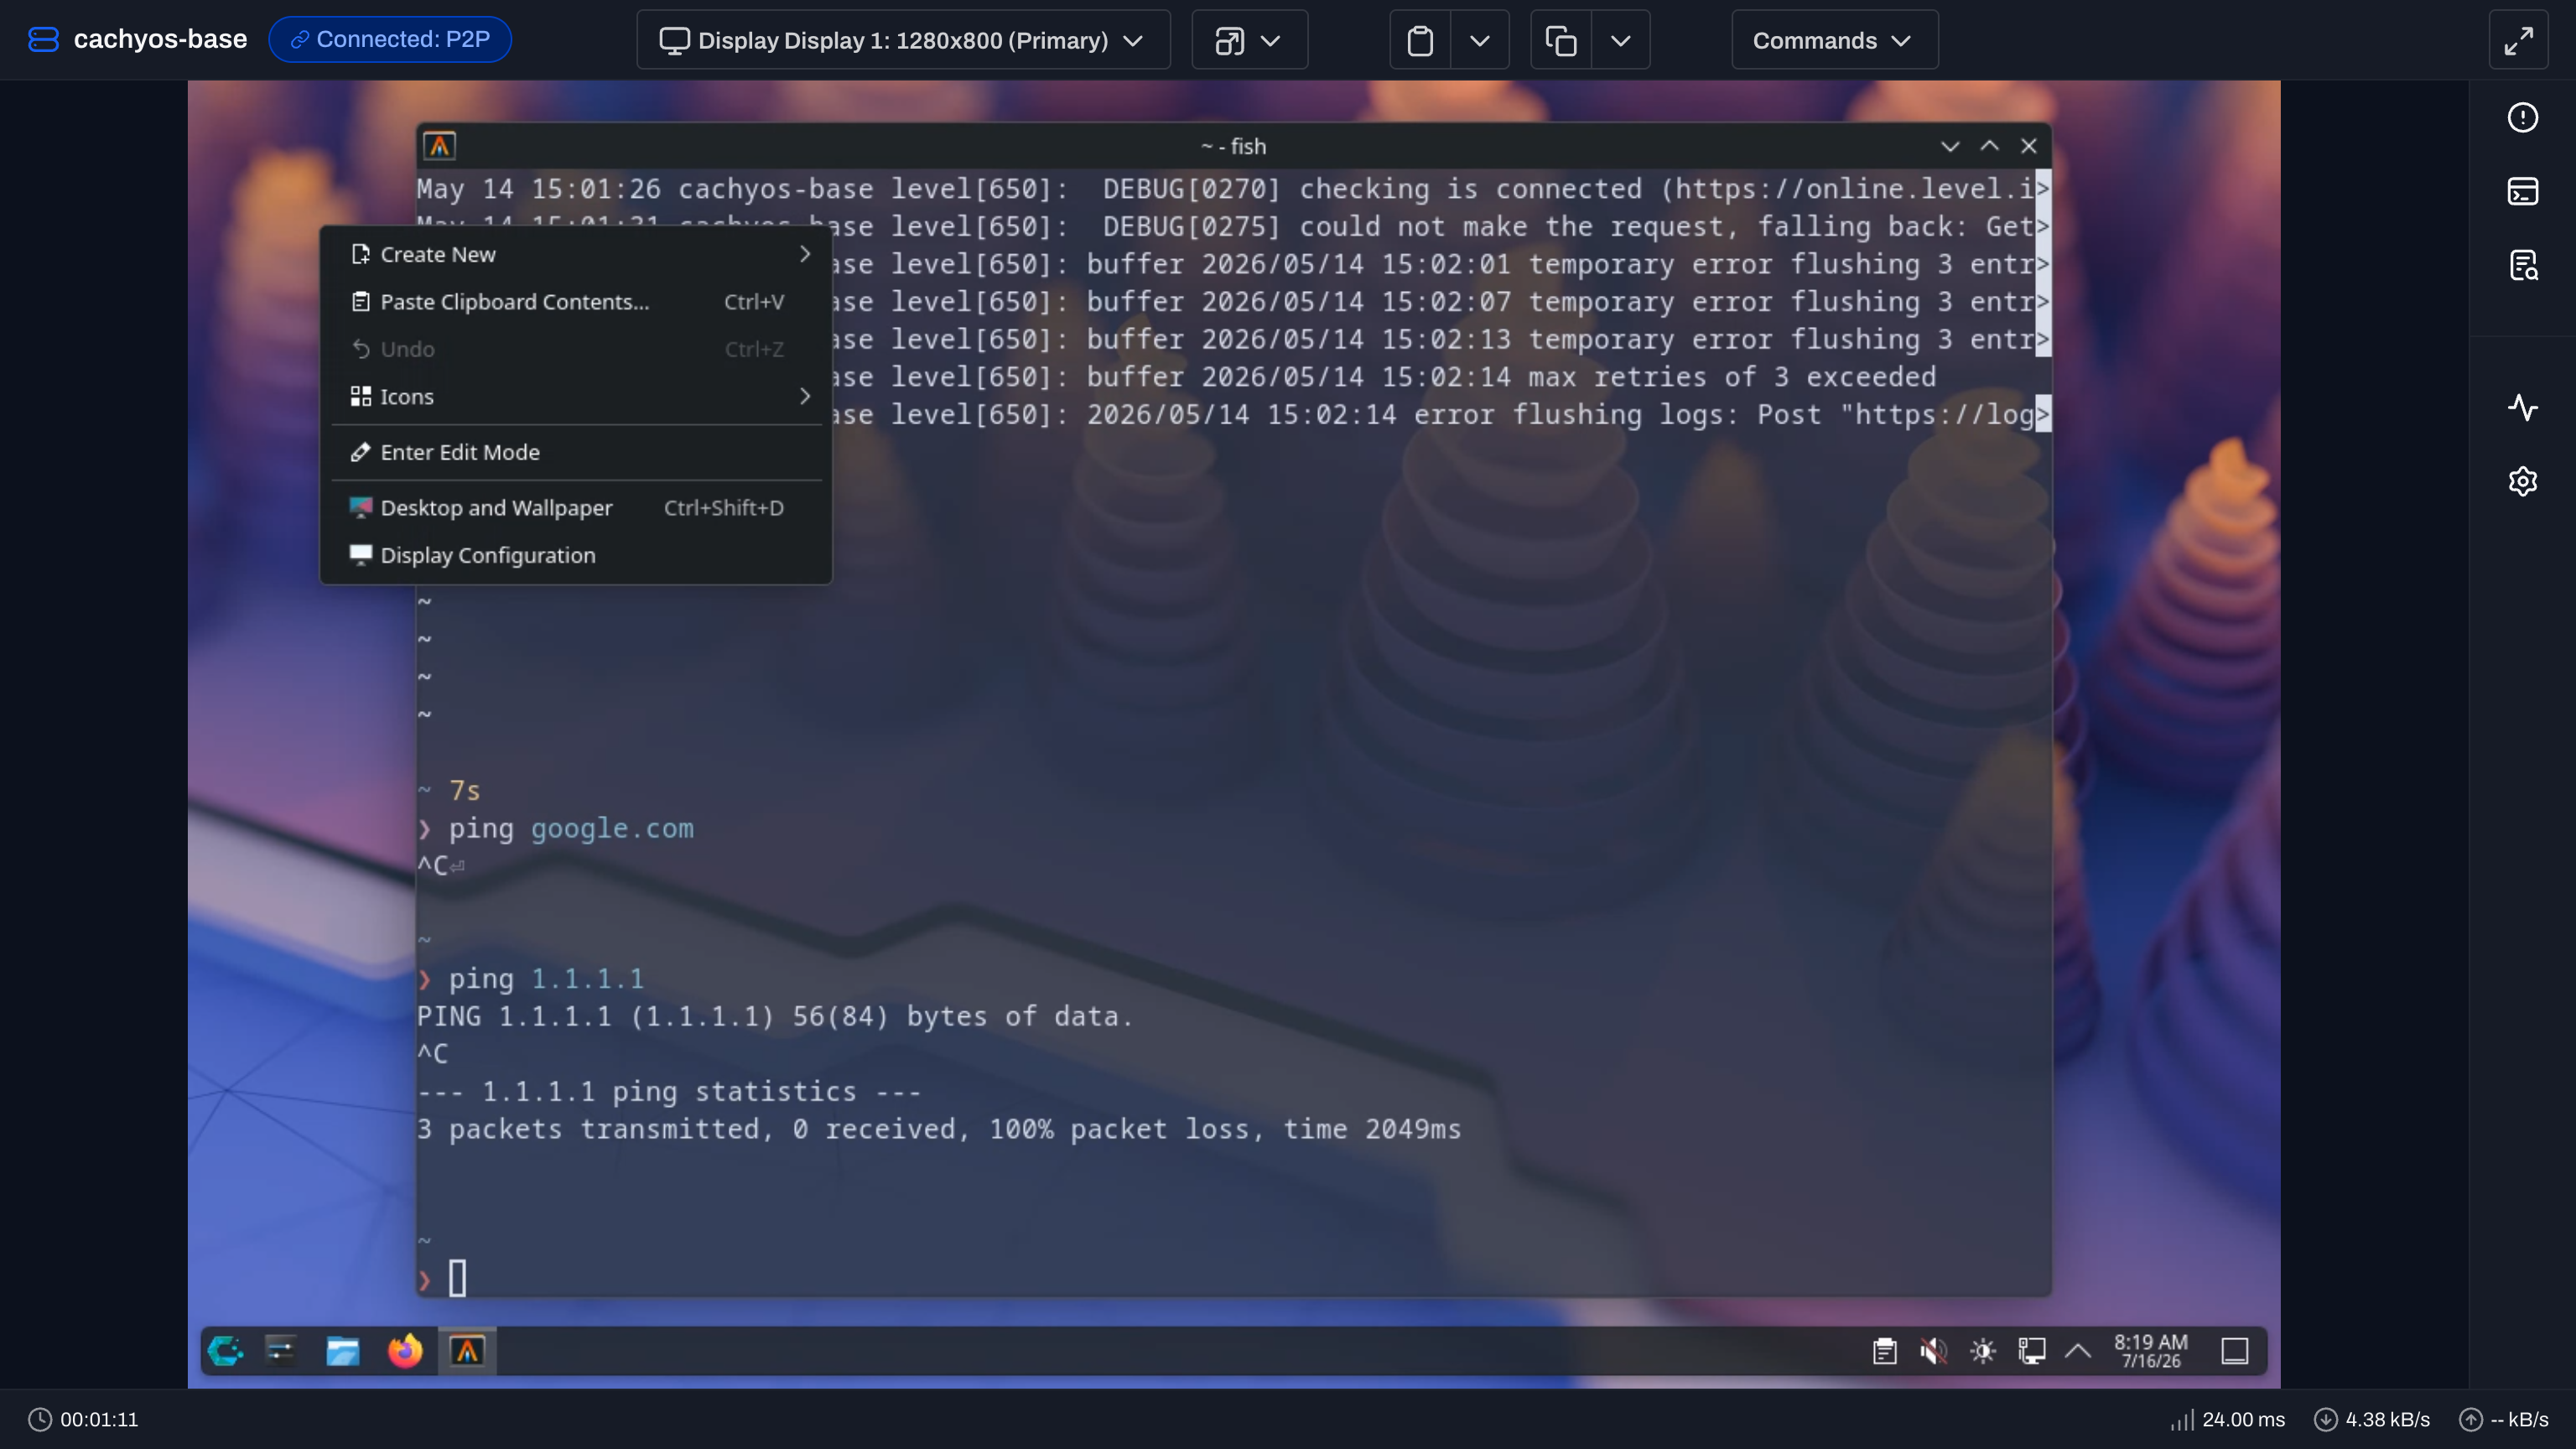Open the Icons submenu in context menu

pyautogui.click(x=576, y=396)
